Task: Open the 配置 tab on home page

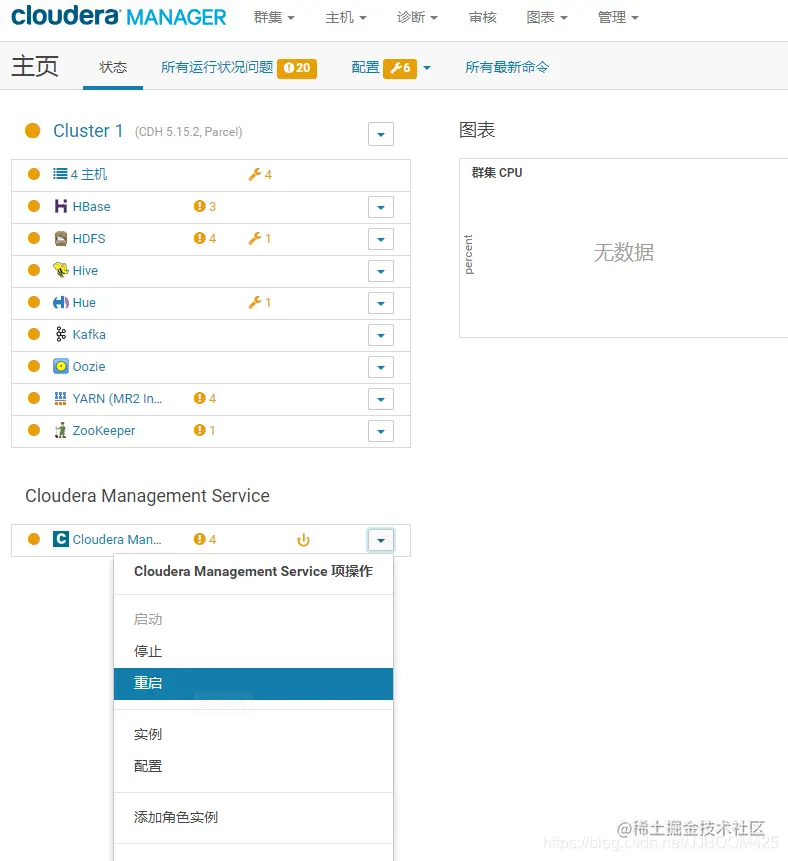Action: pyautogui.click(x=365, y=67)
